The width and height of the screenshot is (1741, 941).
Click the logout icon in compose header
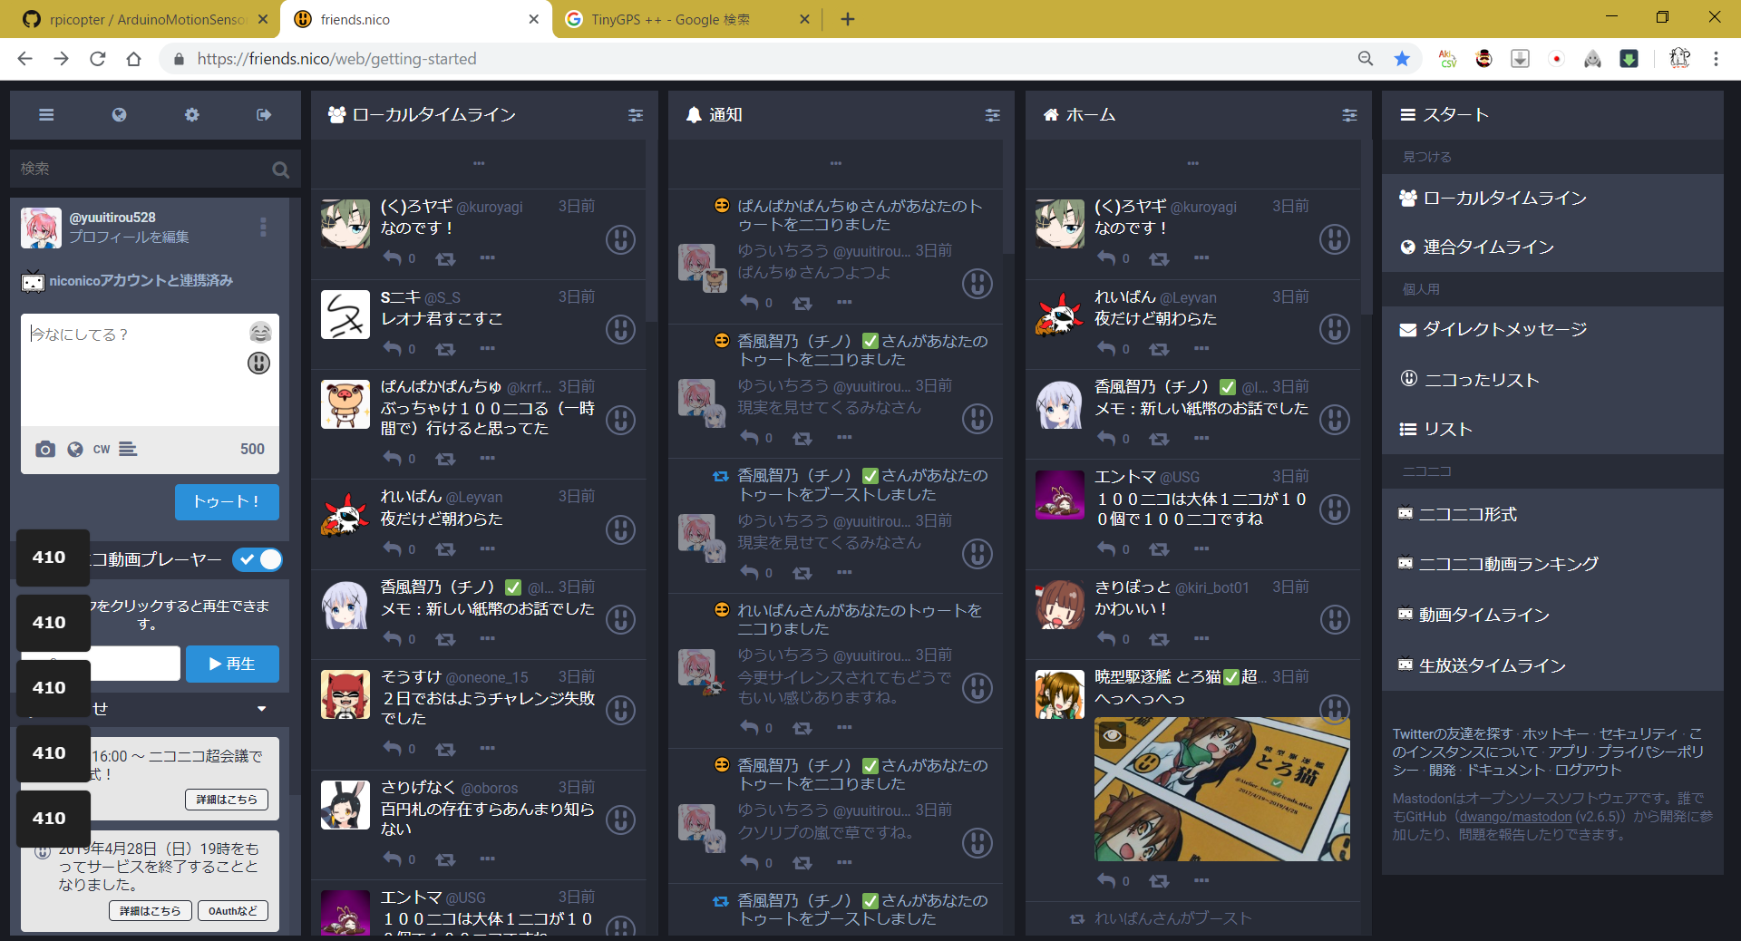264,115
